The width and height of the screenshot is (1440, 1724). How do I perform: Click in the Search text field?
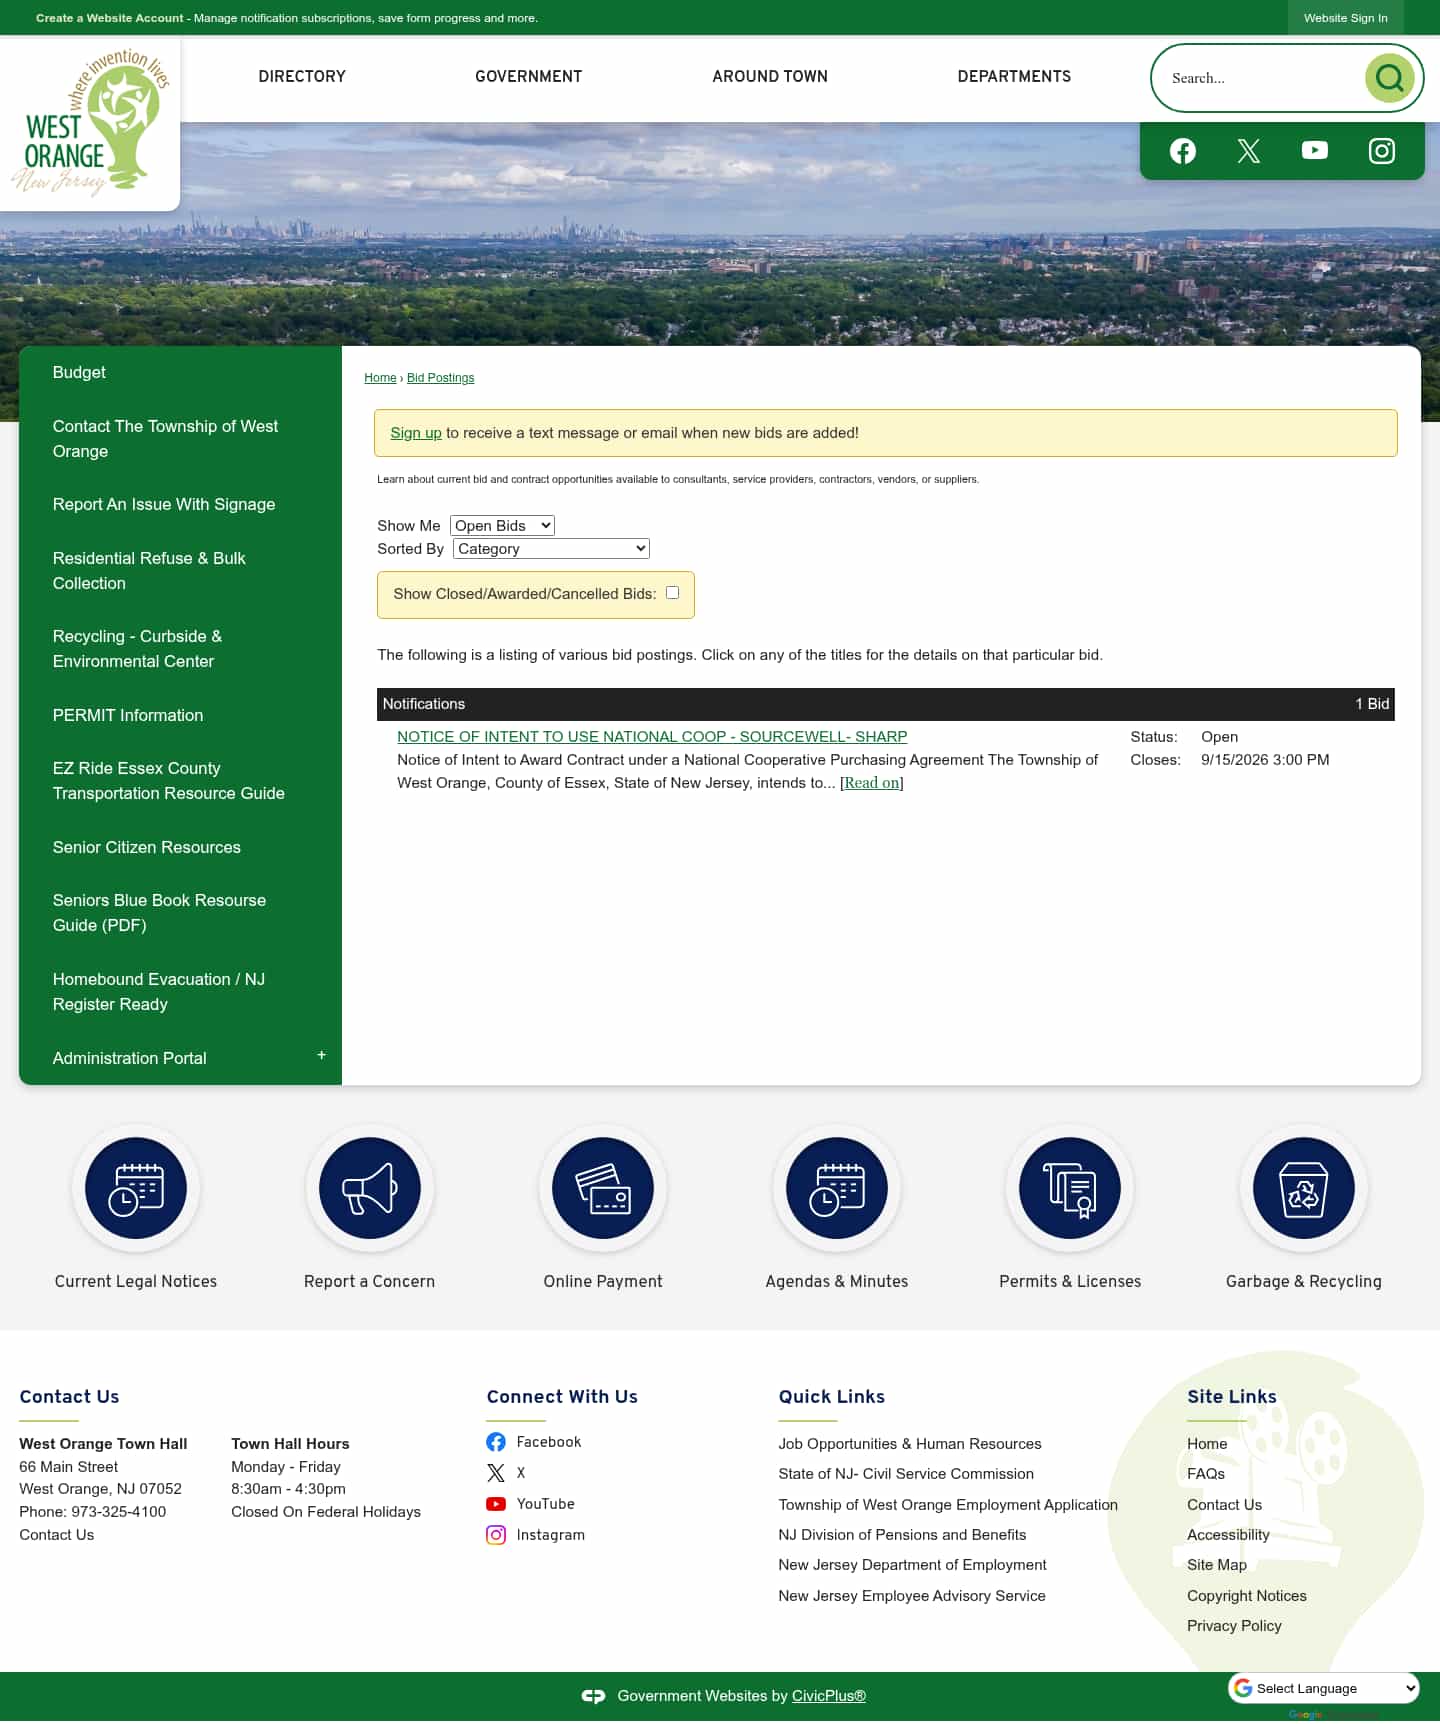tap(1260, 78)
